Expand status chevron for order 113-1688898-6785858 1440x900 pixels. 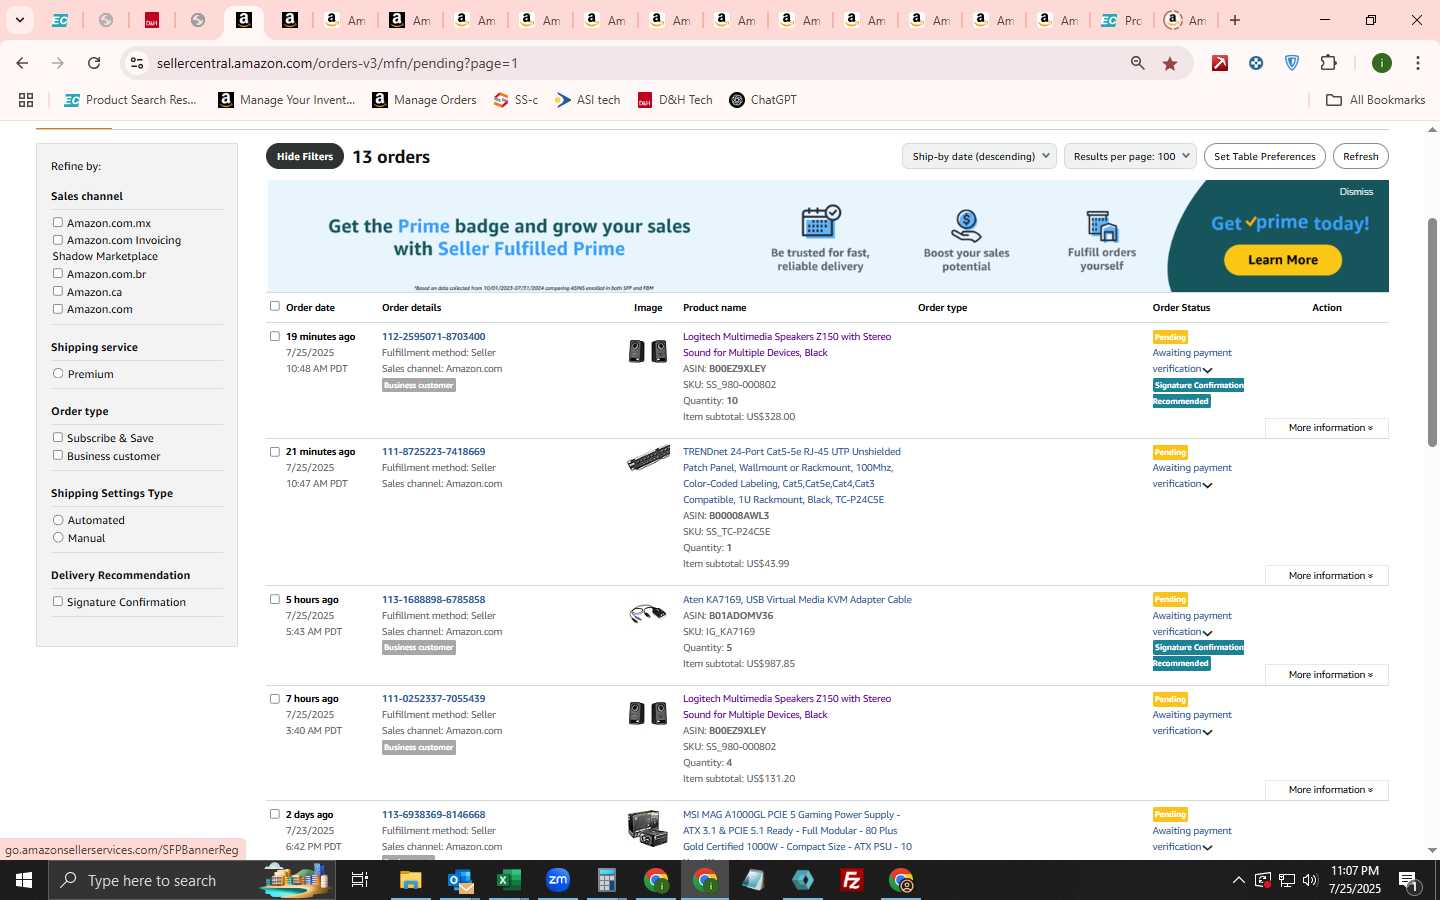[1207, 633]
